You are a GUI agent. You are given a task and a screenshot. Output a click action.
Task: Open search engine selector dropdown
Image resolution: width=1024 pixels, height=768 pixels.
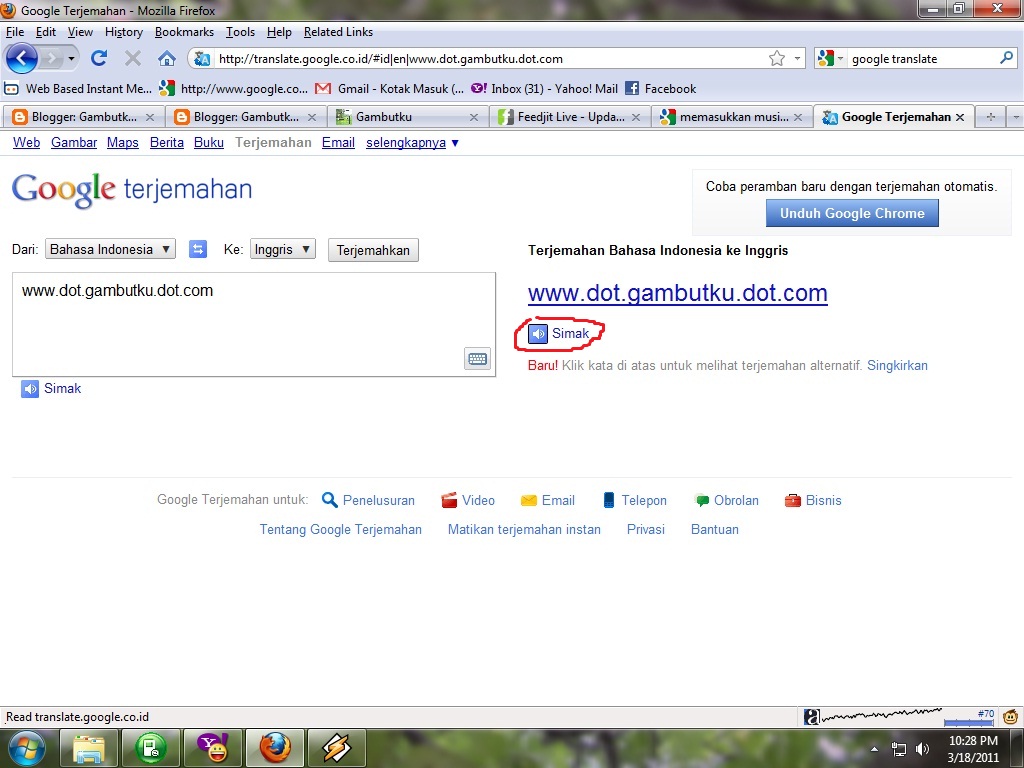click(840, 59)
